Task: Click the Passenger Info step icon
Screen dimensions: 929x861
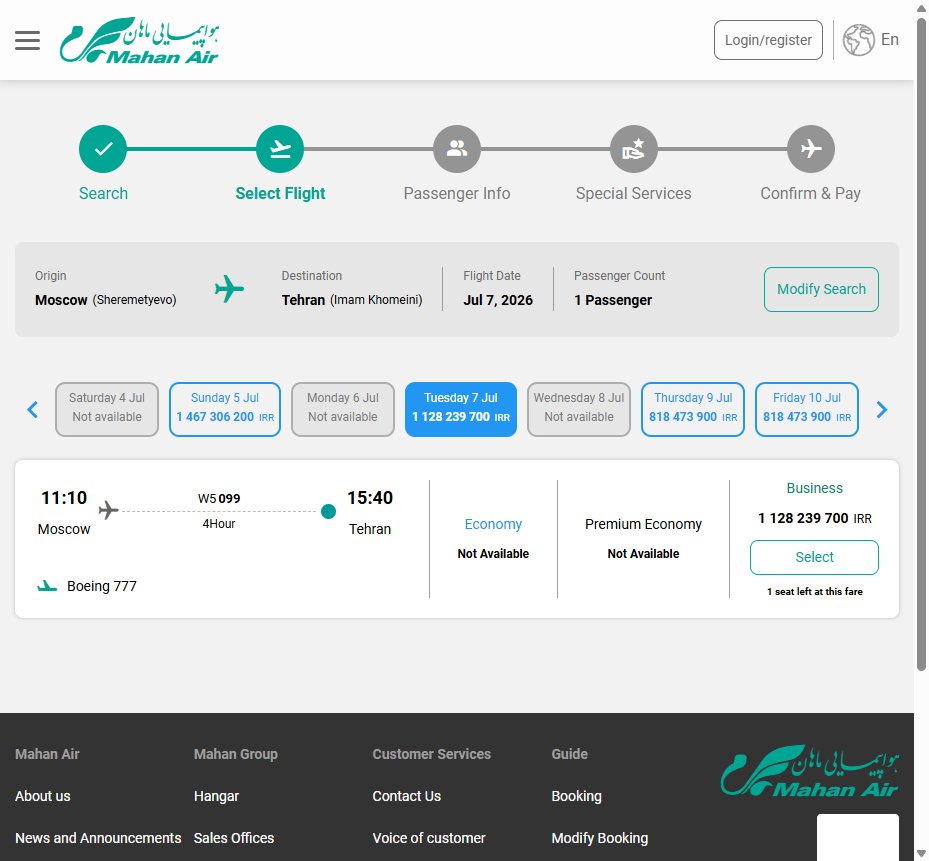Action: pos(457,149)
